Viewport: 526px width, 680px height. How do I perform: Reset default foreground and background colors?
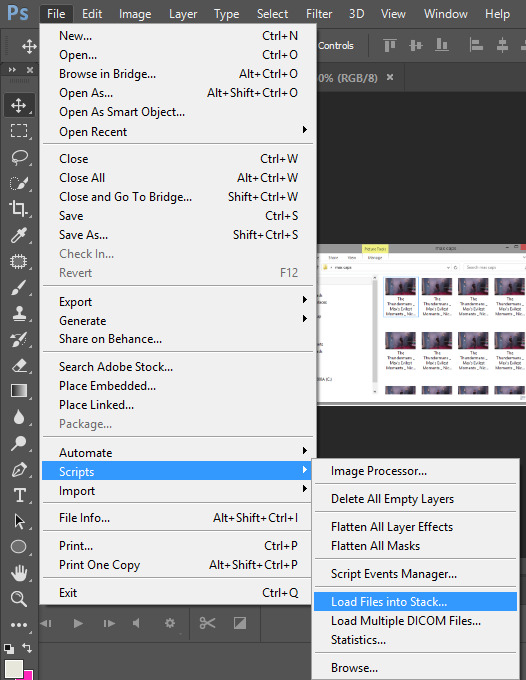(9, 649)
